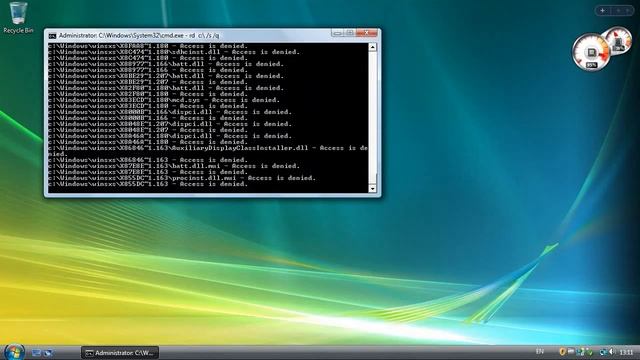Click the orange security shield tray icon

[562, 352]
